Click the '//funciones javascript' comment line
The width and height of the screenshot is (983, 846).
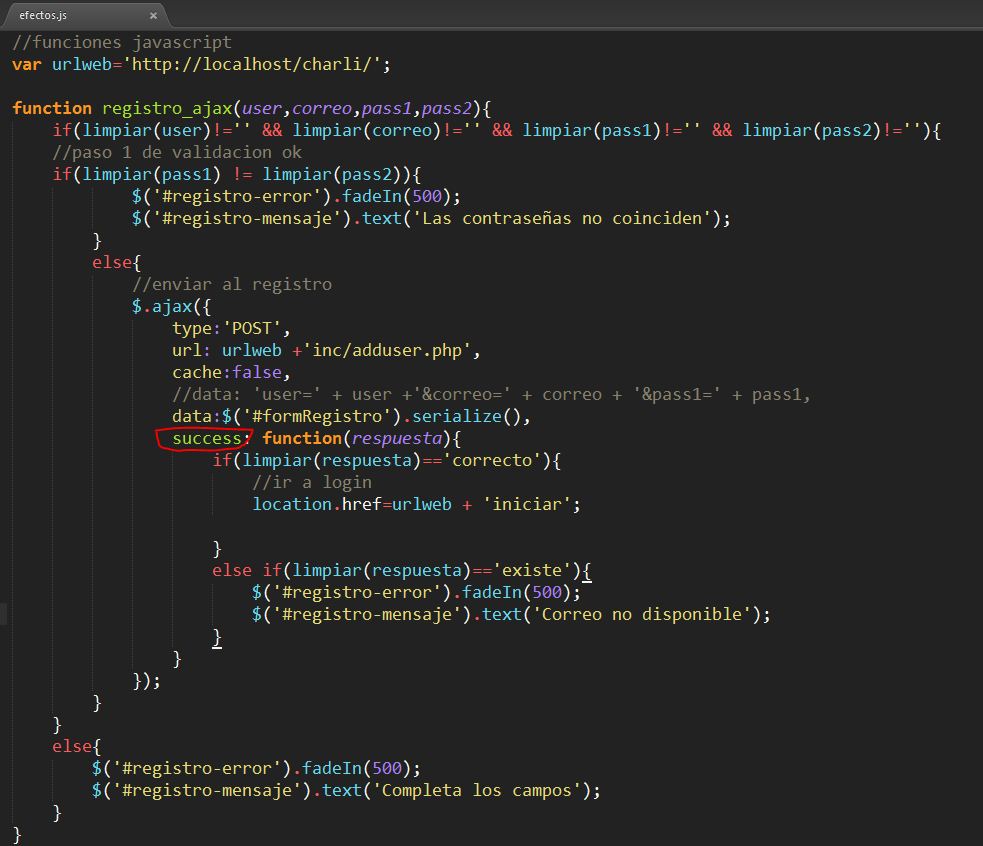pos(122,42)
